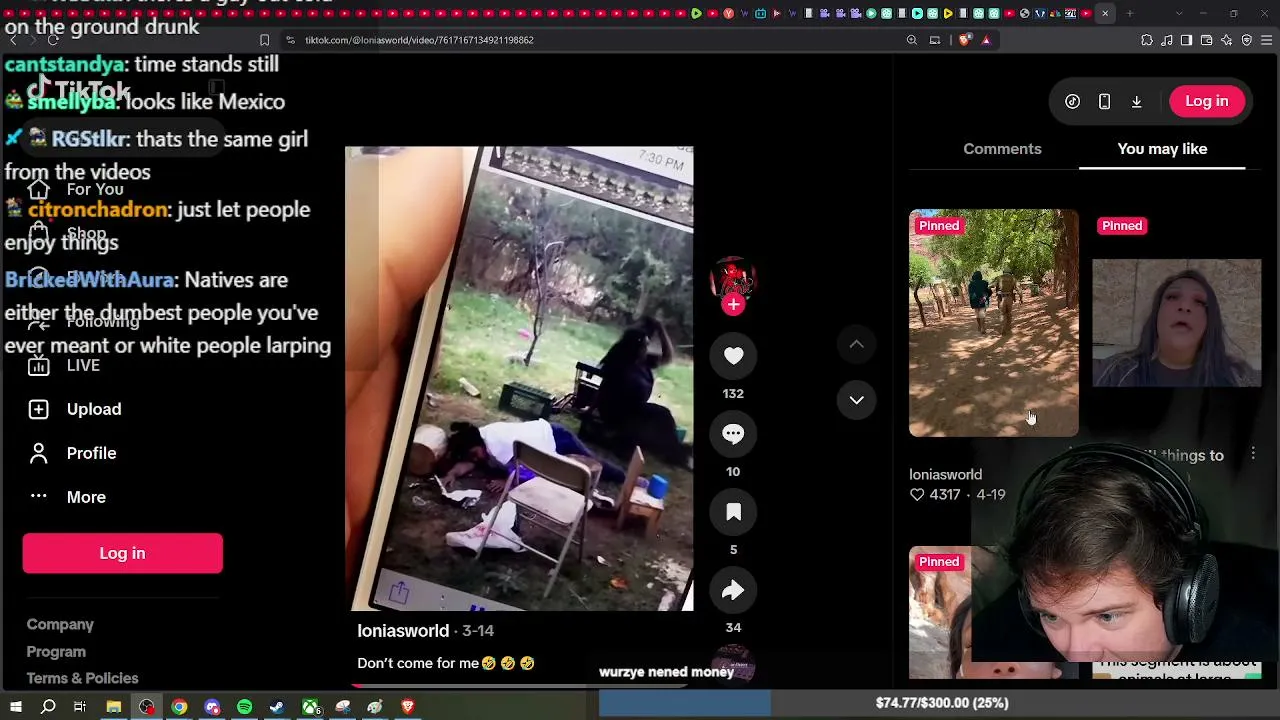1280x720 pixels.
Task: Open Windows taskbar search
Action: coord(48,707)
